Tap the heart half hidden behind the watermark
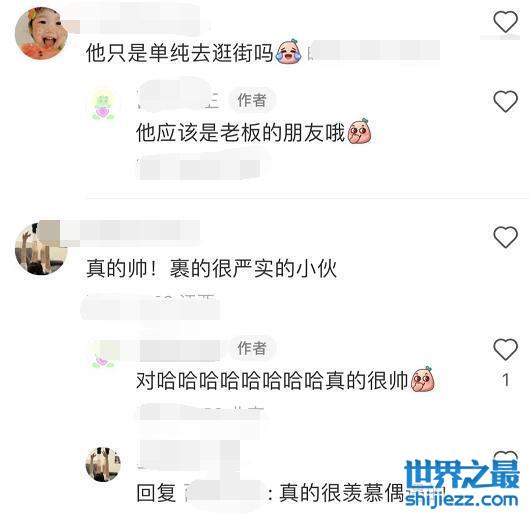Screen dimensions: 529x514 click(x=505, y=457)
